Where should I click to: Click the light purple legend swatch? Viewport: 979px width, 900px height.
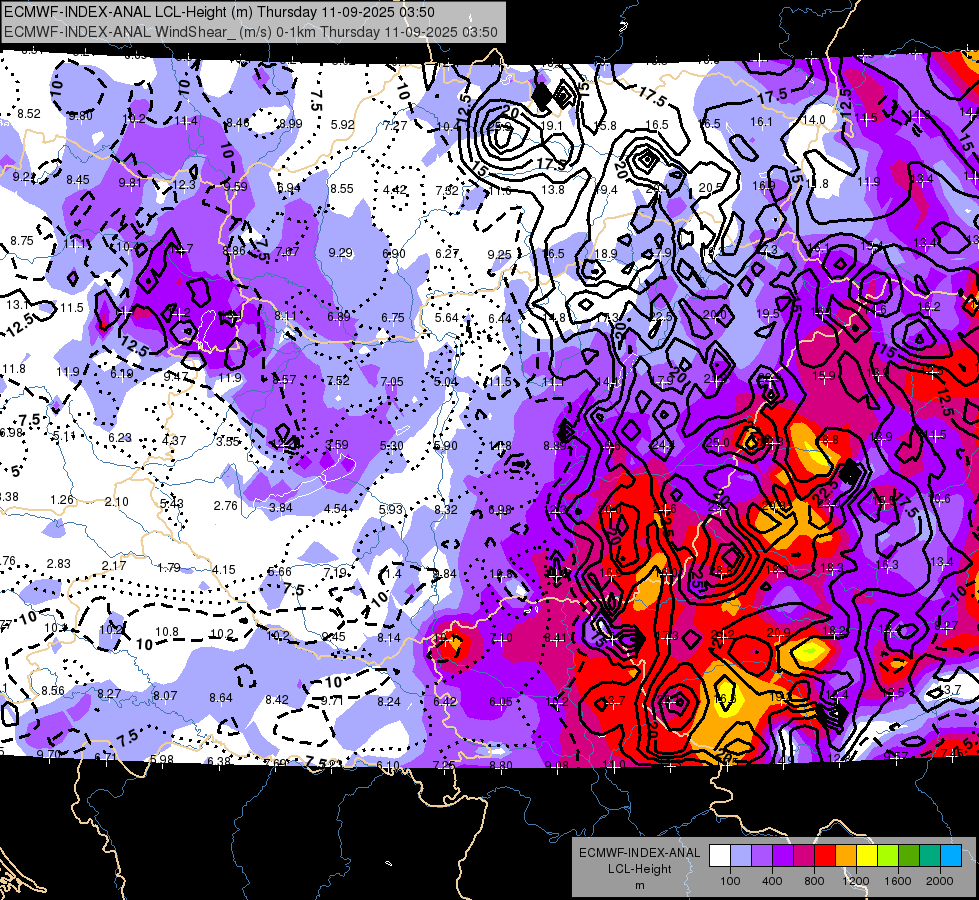click(762, 856)
